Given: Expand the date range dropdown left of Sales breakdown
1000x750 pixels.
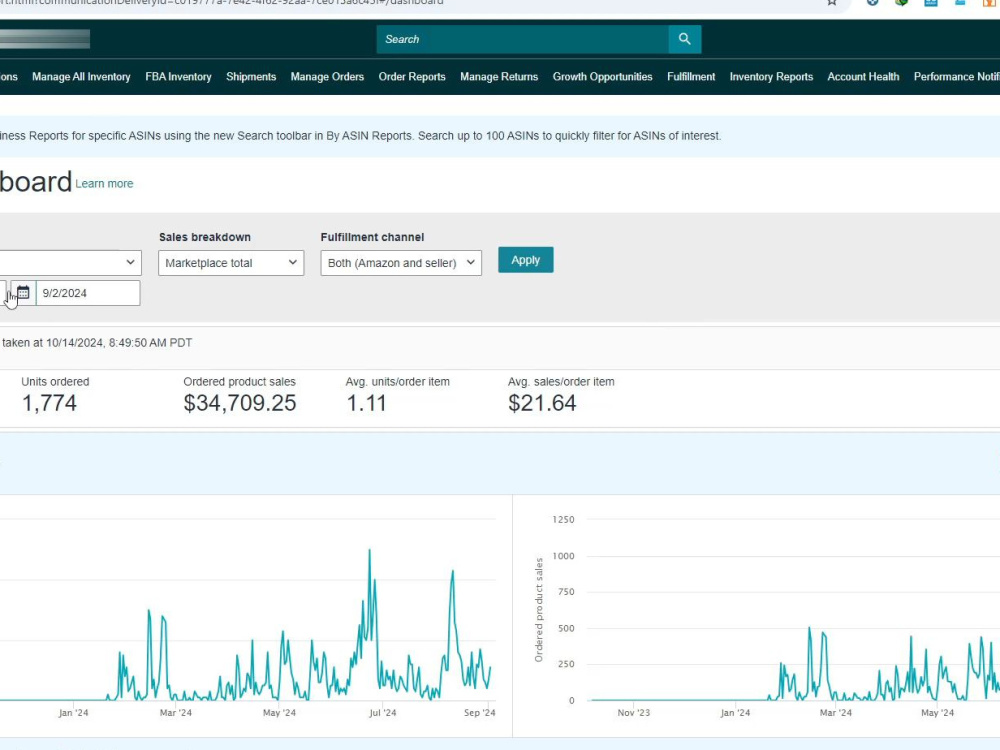Looking at the screenshot, I should [70, 263].
